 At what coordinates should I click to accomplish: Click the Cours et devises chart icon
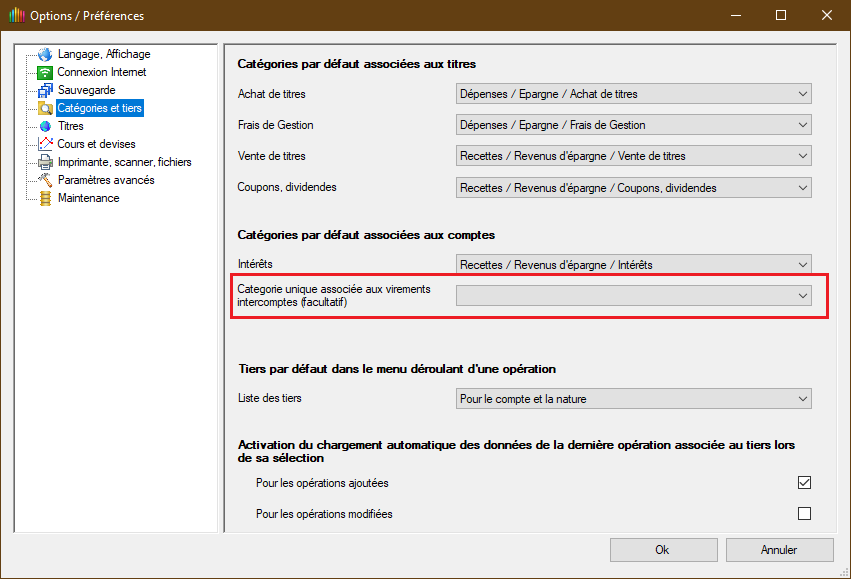pyautogui.click(x=45, y=144)
